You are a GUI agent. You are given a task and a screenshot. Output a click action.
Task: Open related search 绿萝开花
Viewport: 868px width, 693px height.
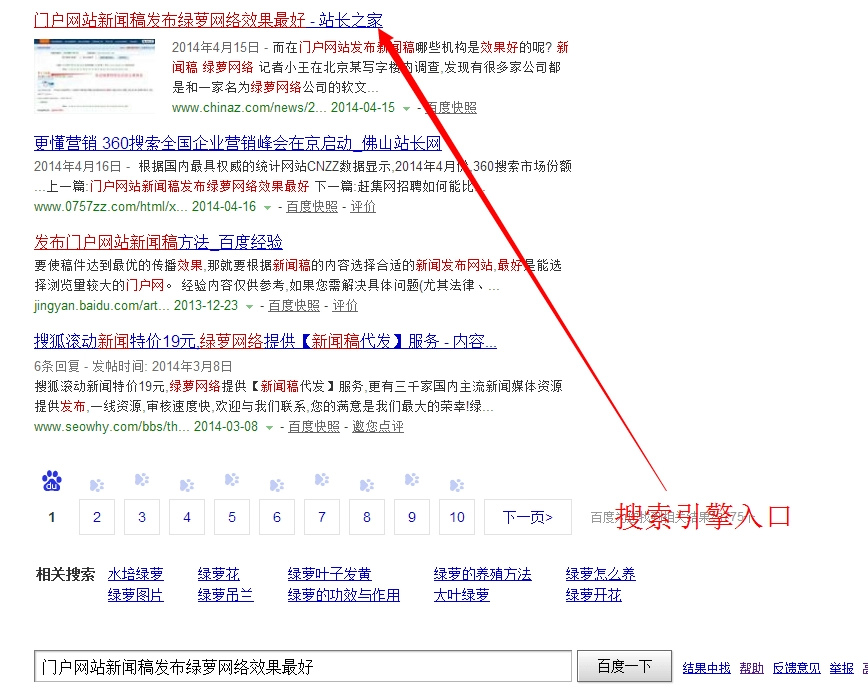[x=593, y=595]
